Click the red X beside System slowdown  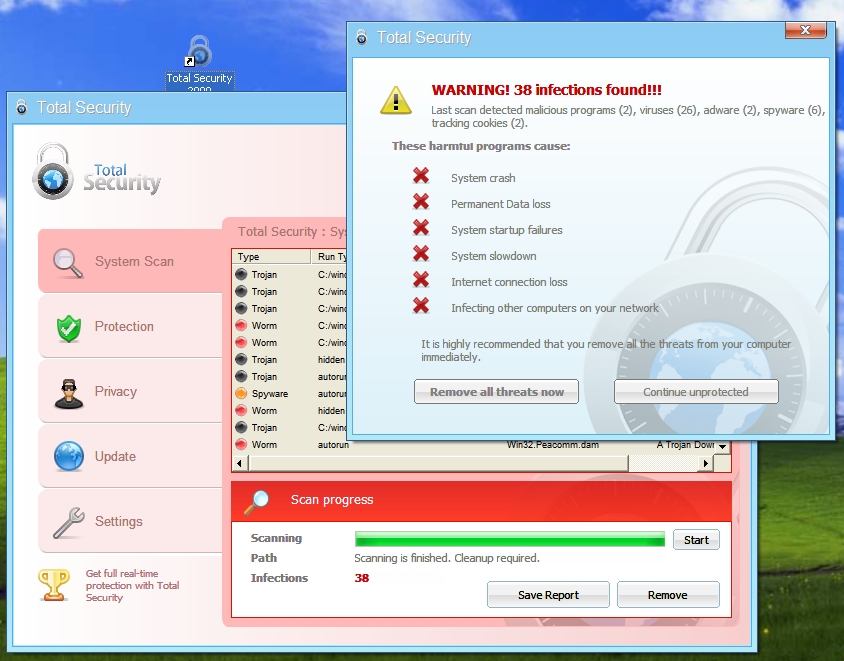(x=421, y=253)
